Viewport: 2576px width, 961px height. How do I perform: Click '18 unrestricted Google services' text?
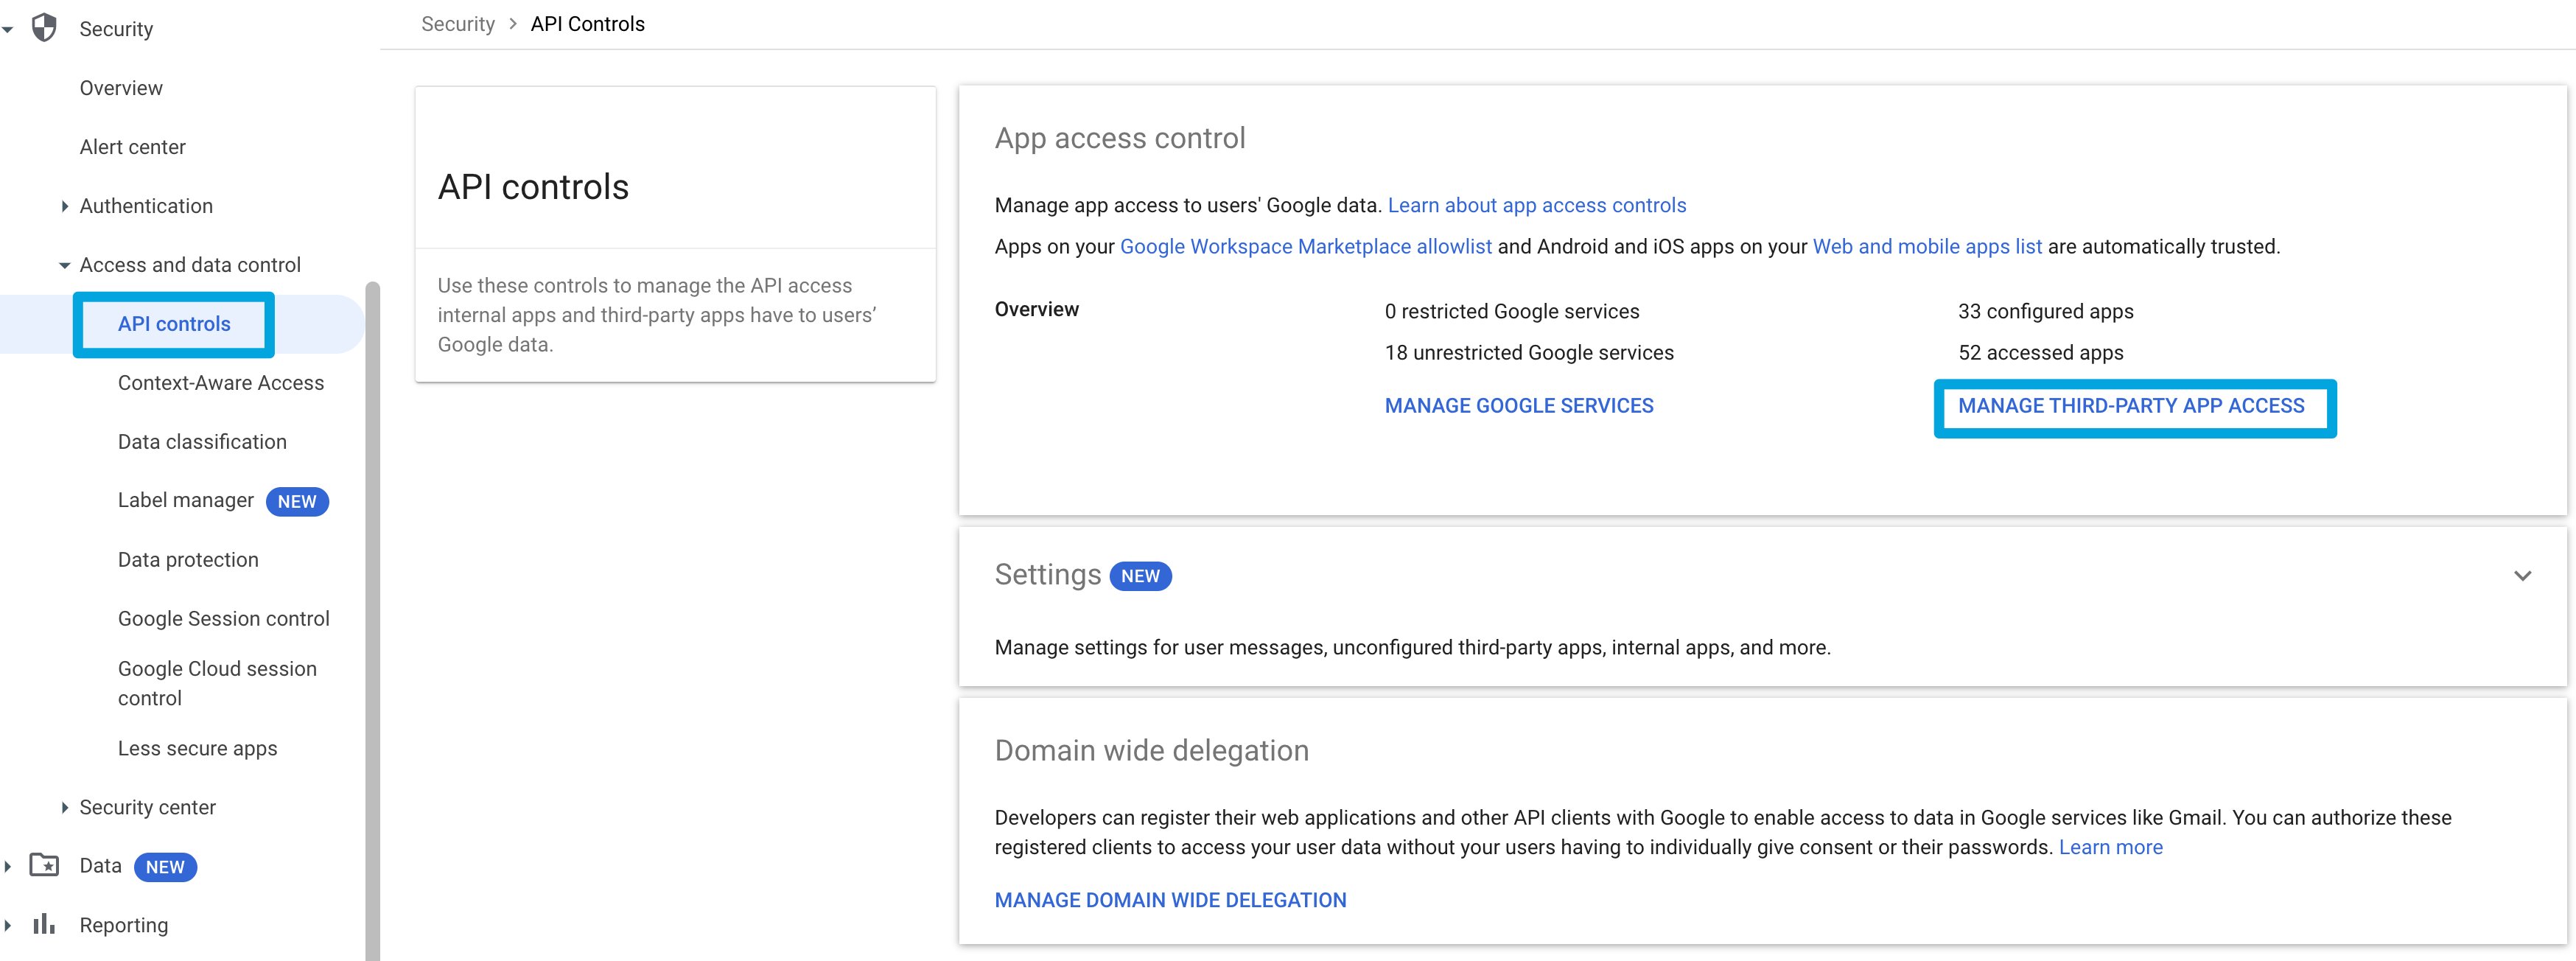tap(1529, 352)
